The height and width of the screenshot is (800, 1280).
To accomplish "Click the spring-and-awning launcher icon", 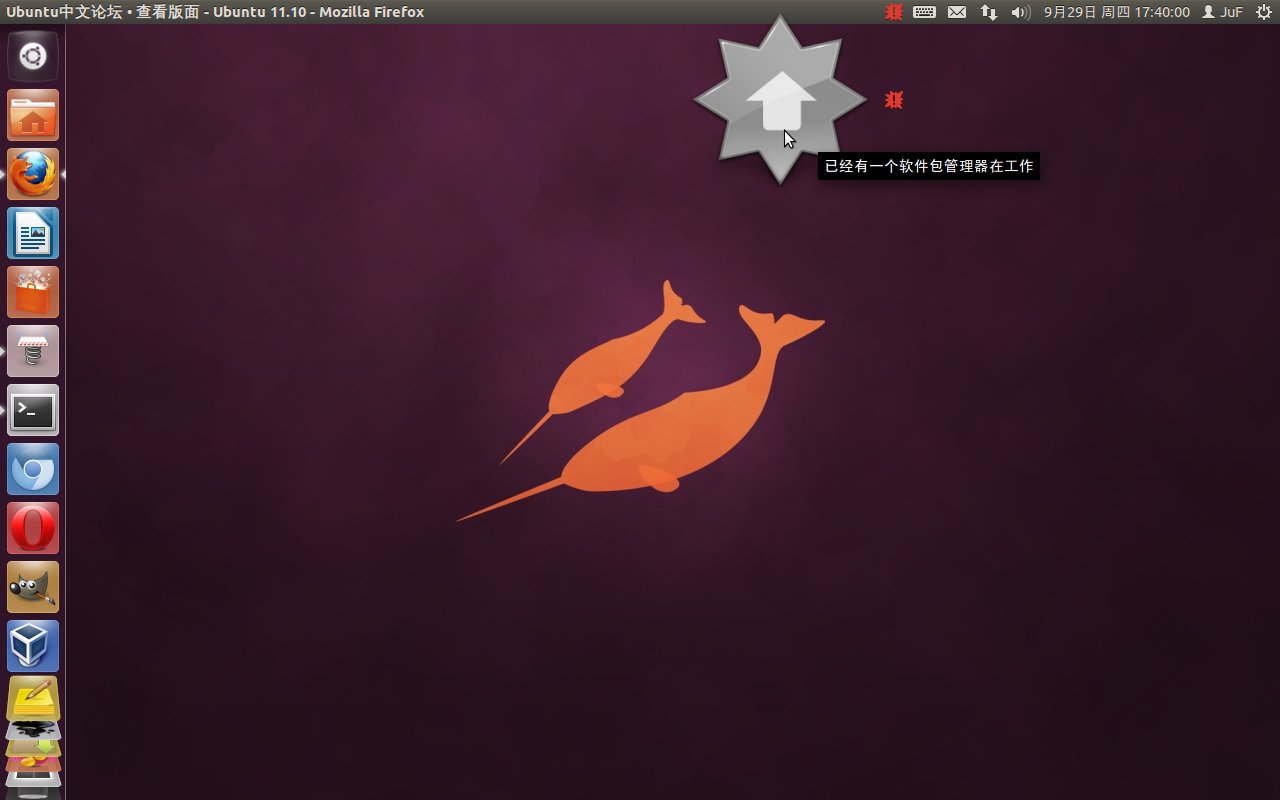I will tap(33, 351).
